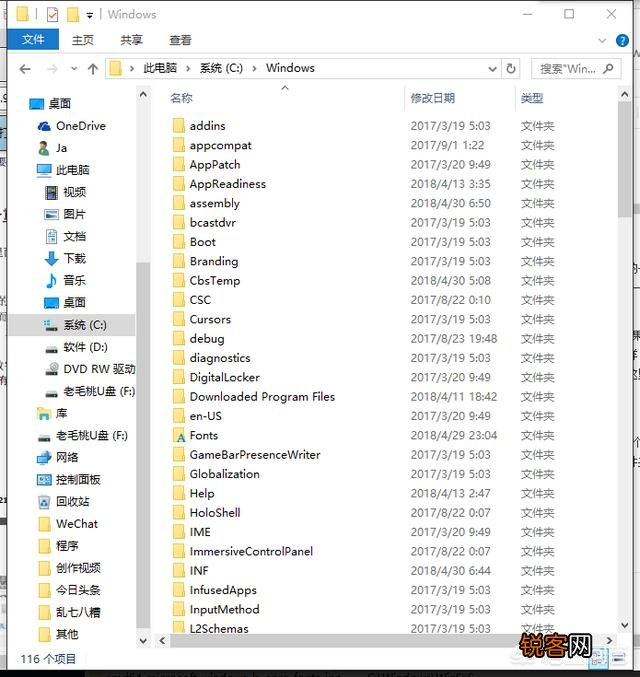Viewport: 640px width, 677px height.
Task: Click the file list vertical scroll thumb
Action: (624, 160)
